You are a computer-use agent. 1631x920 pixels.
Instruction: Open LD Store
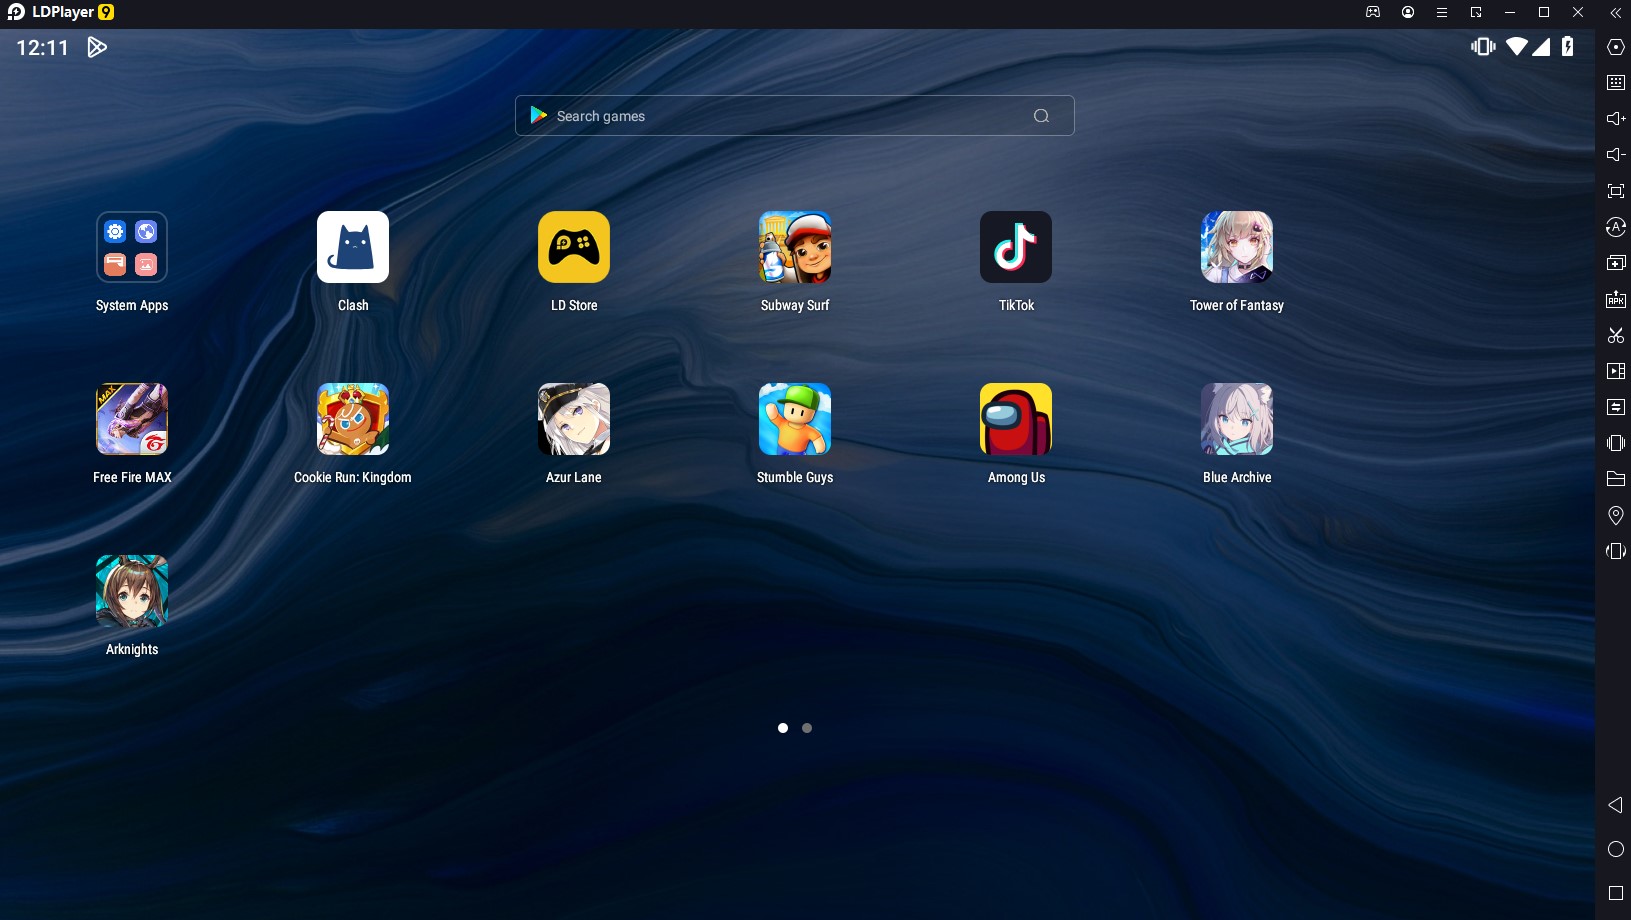[574, 247]
